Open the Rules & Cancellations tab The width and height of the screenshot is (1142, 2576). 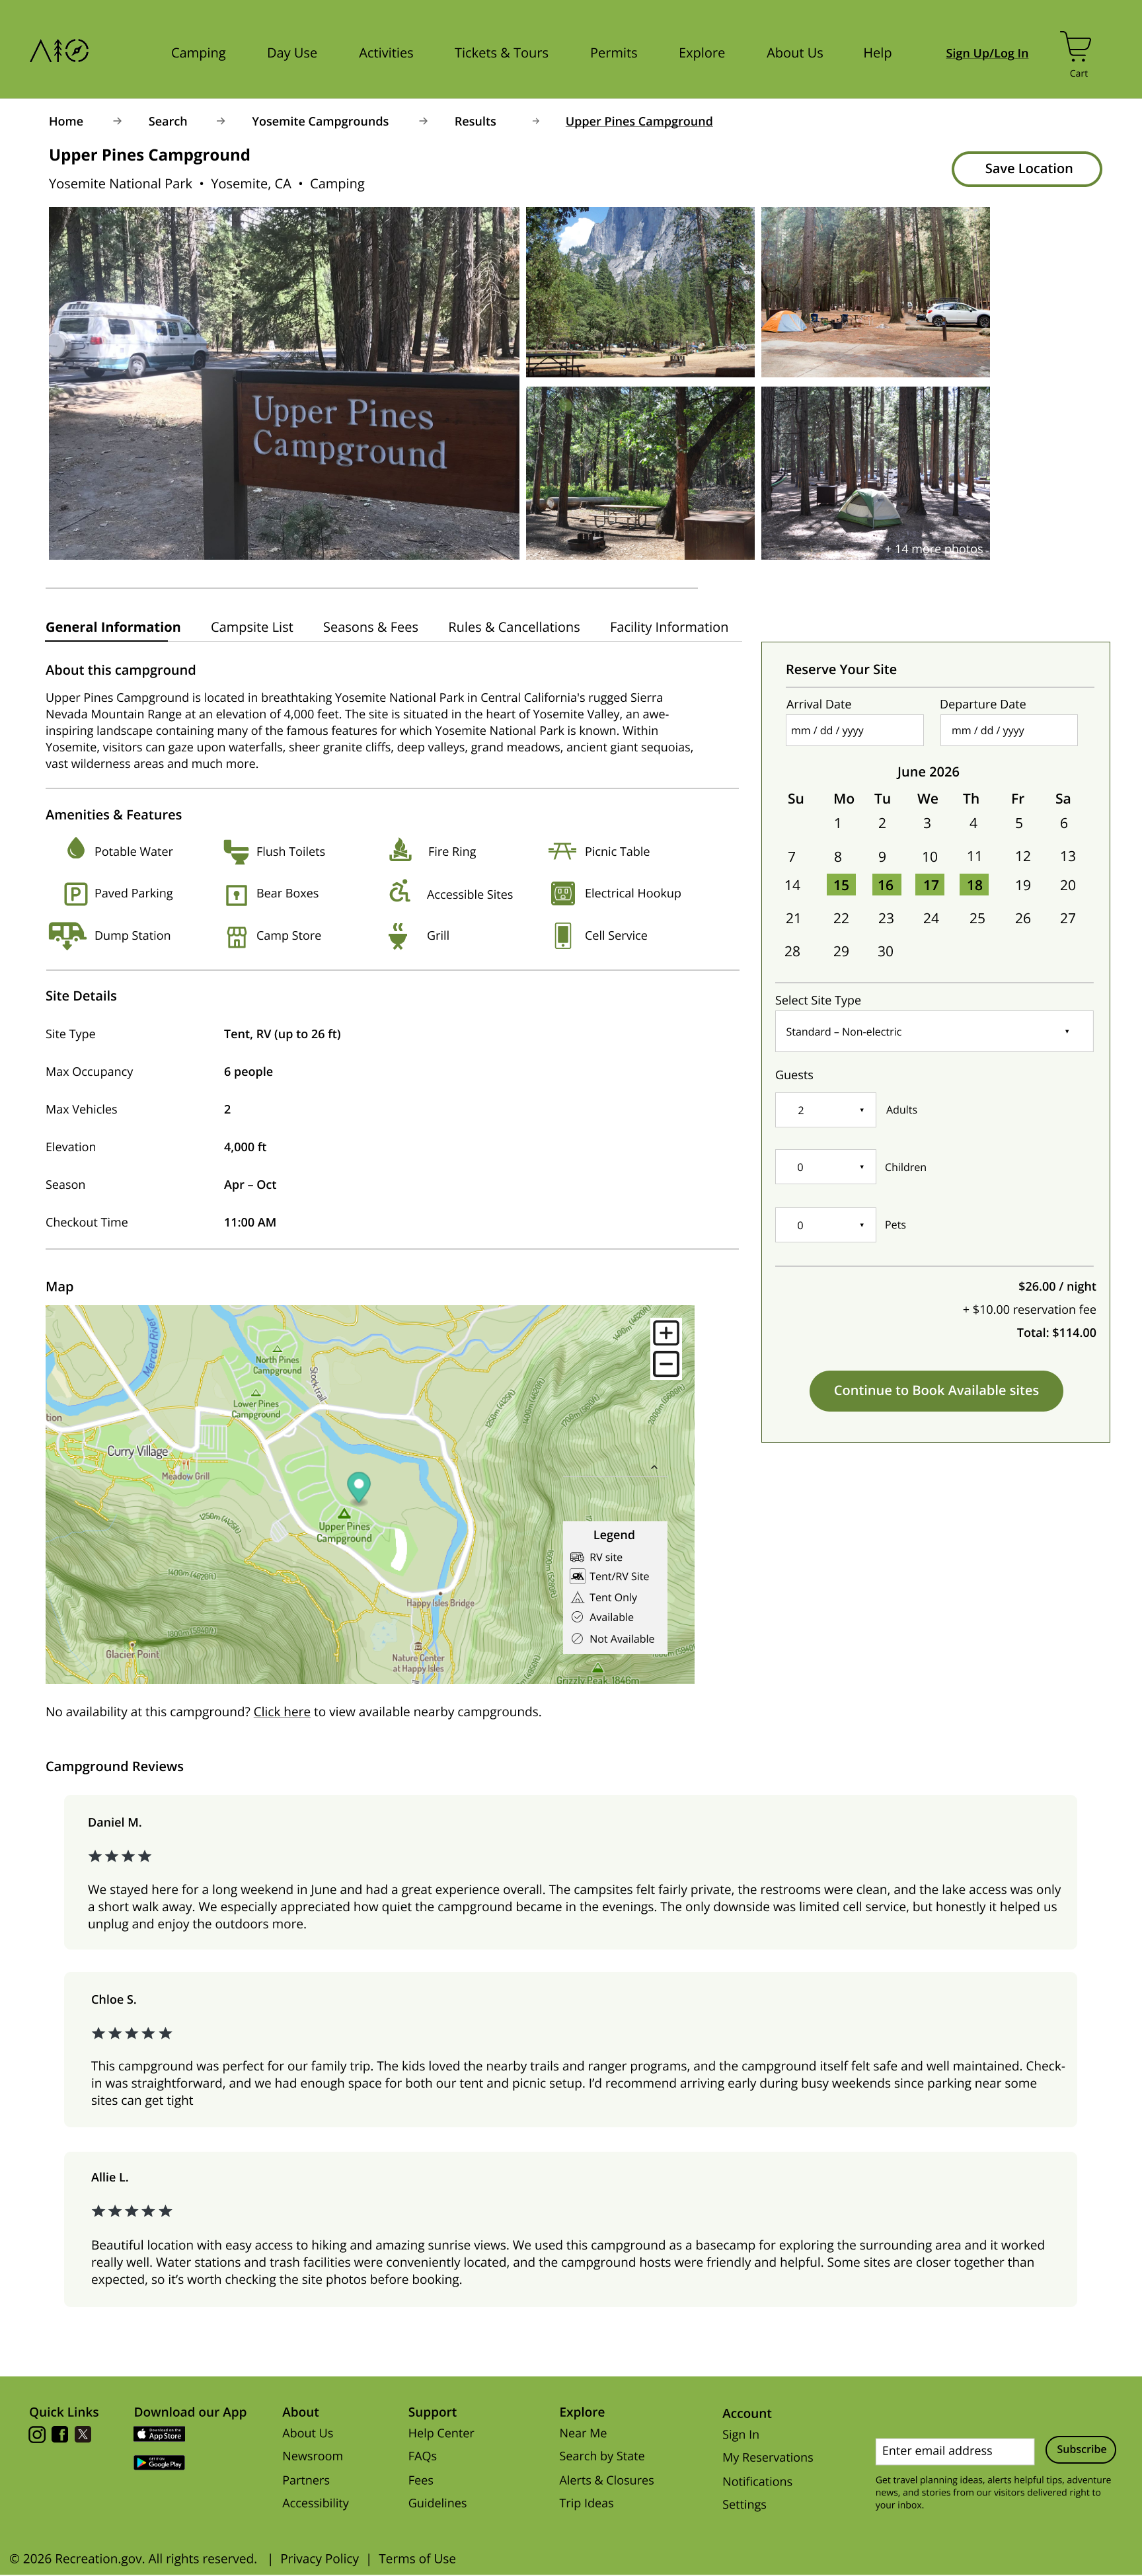point(514,627)
